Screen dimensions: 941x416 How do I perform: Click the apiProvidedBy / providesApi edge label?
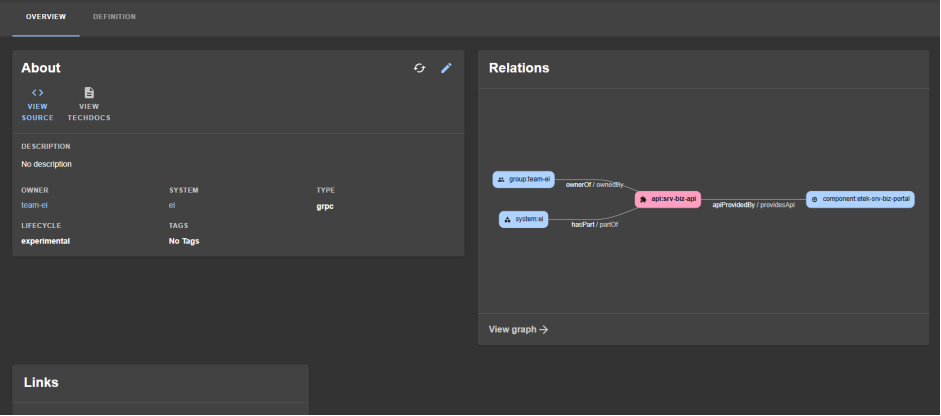[753, 204]
